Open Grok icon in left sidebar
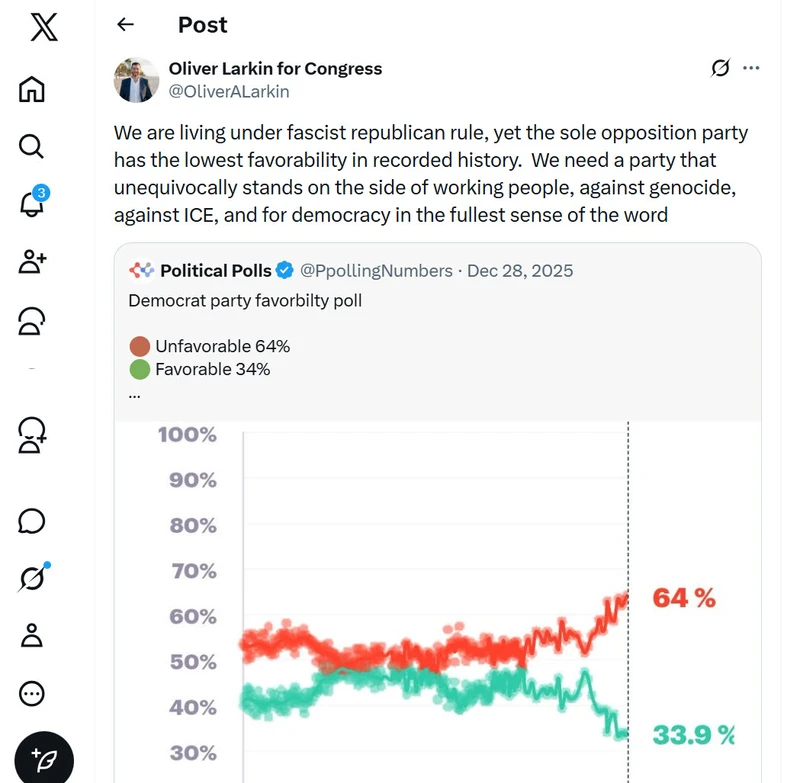The image size is (800, 783). coord(33,577)
